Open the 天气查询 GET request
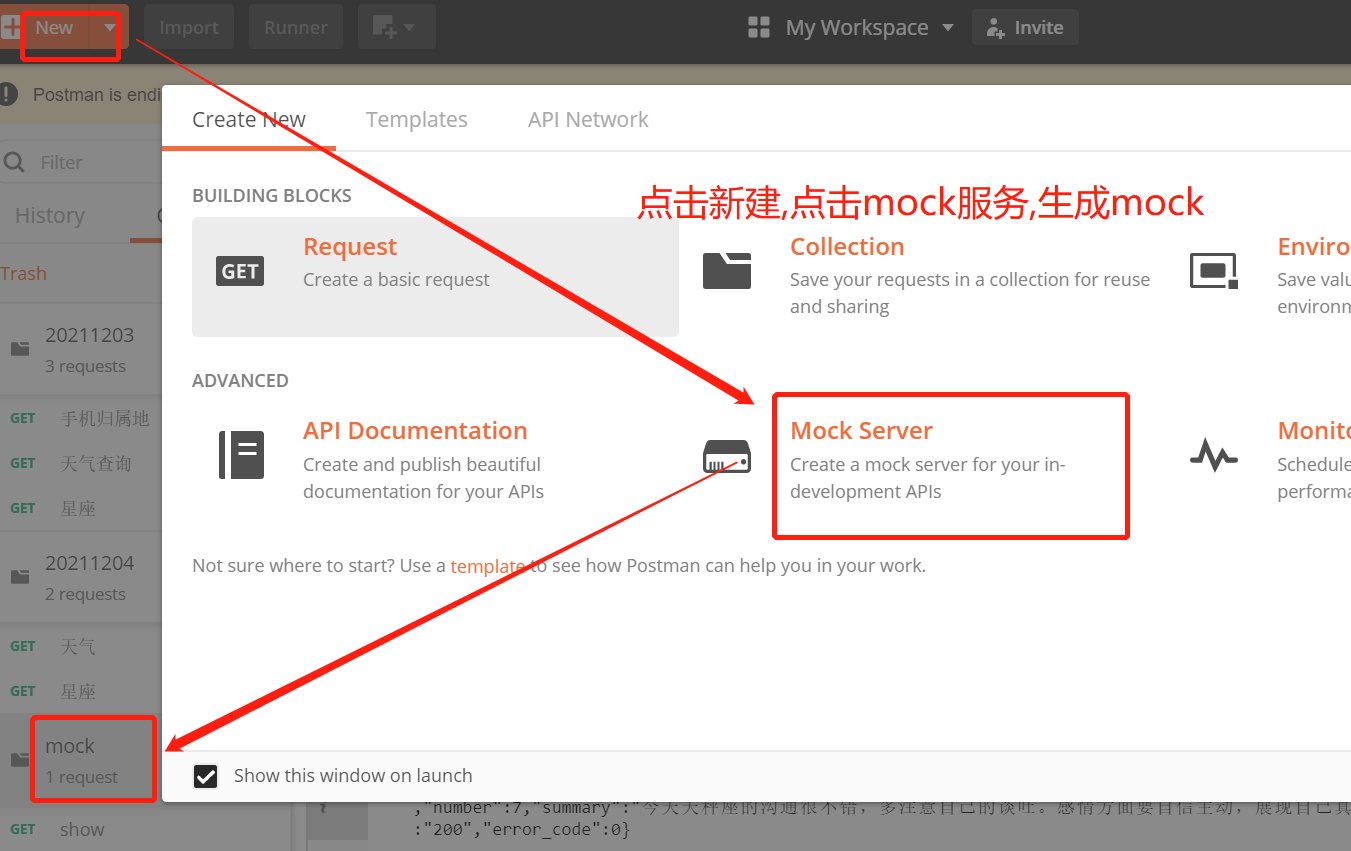This screenshot has width=1351, height=851. (96, 463)
